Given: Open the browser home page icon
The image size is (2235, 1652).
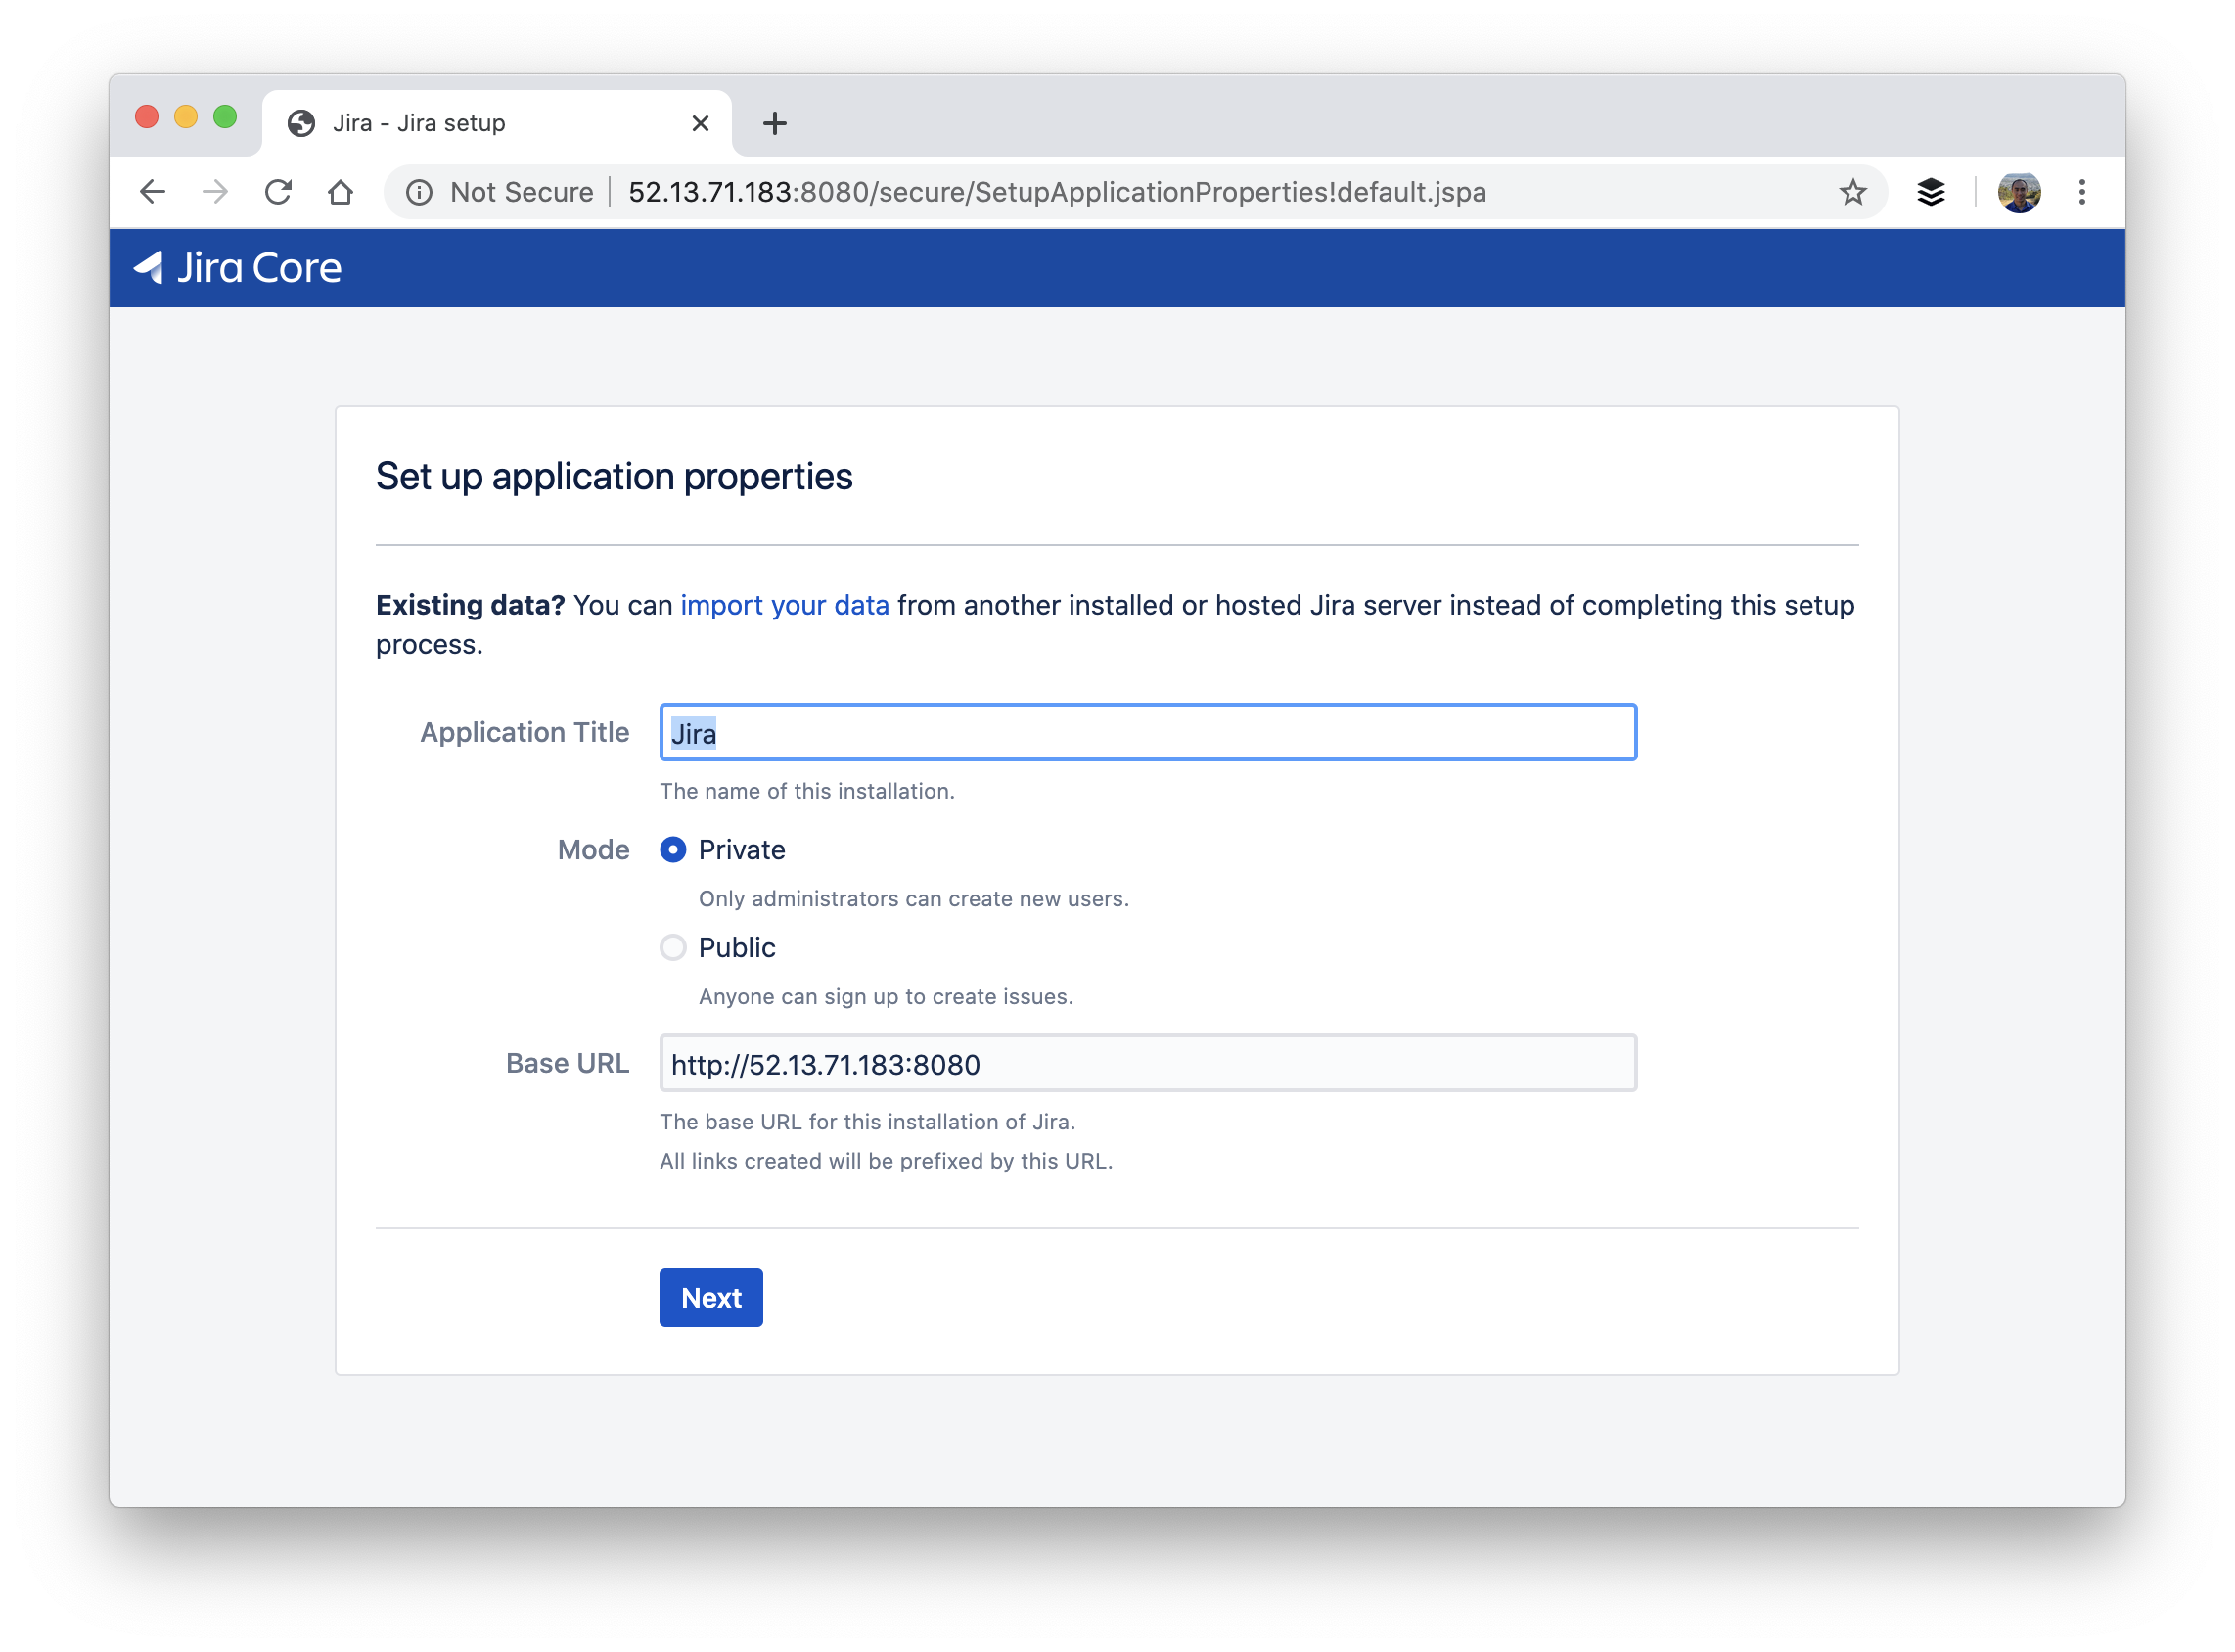Looking at the screenshot, I should 341,192.
